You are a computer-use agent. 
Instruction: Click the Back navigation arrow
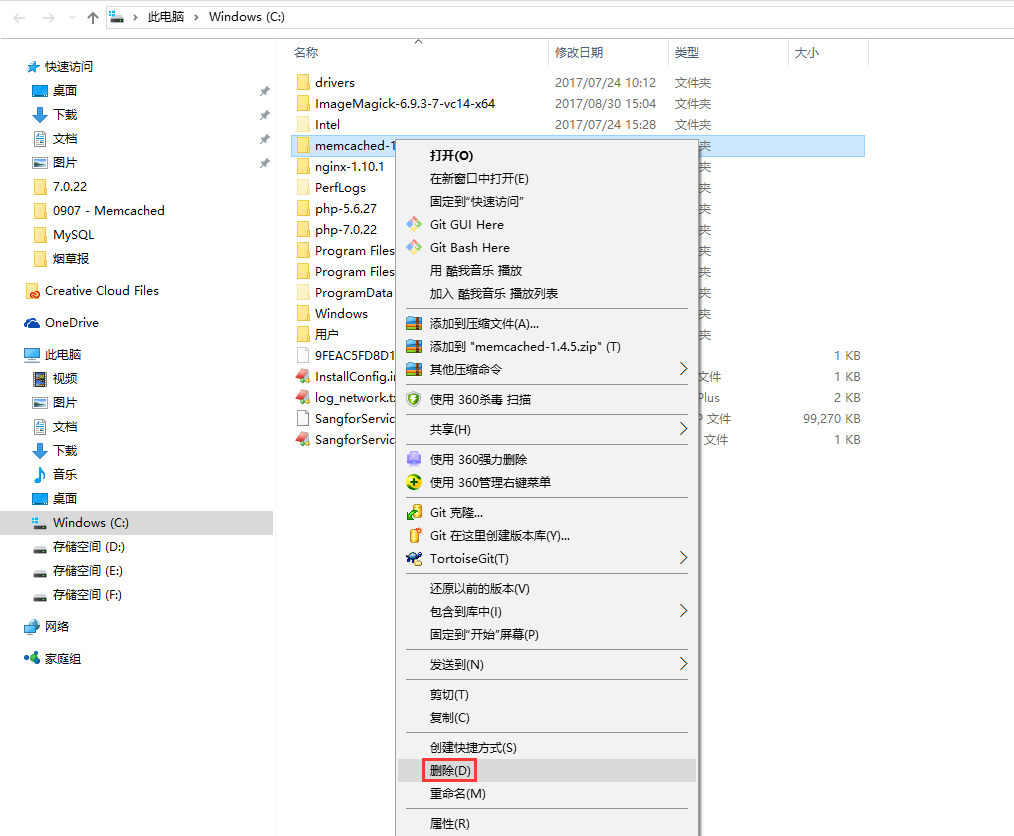click(19, 17)
